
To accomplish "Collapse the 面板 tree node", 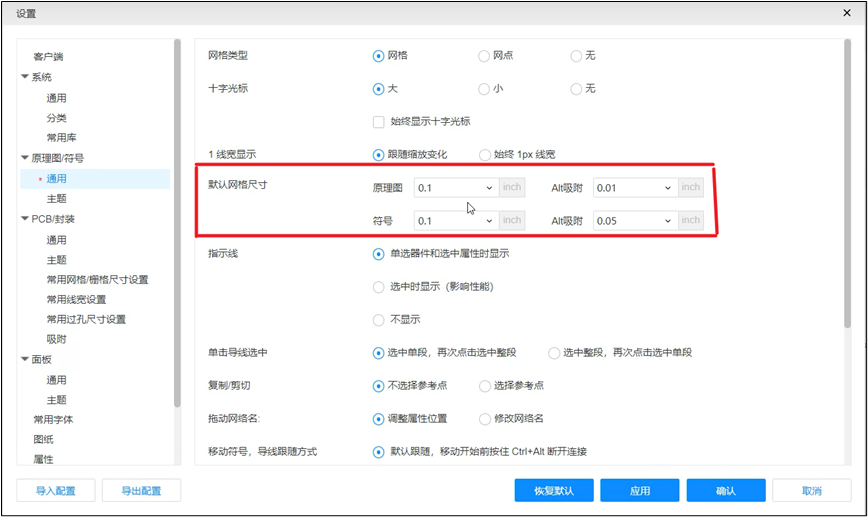I will point(25,359).
